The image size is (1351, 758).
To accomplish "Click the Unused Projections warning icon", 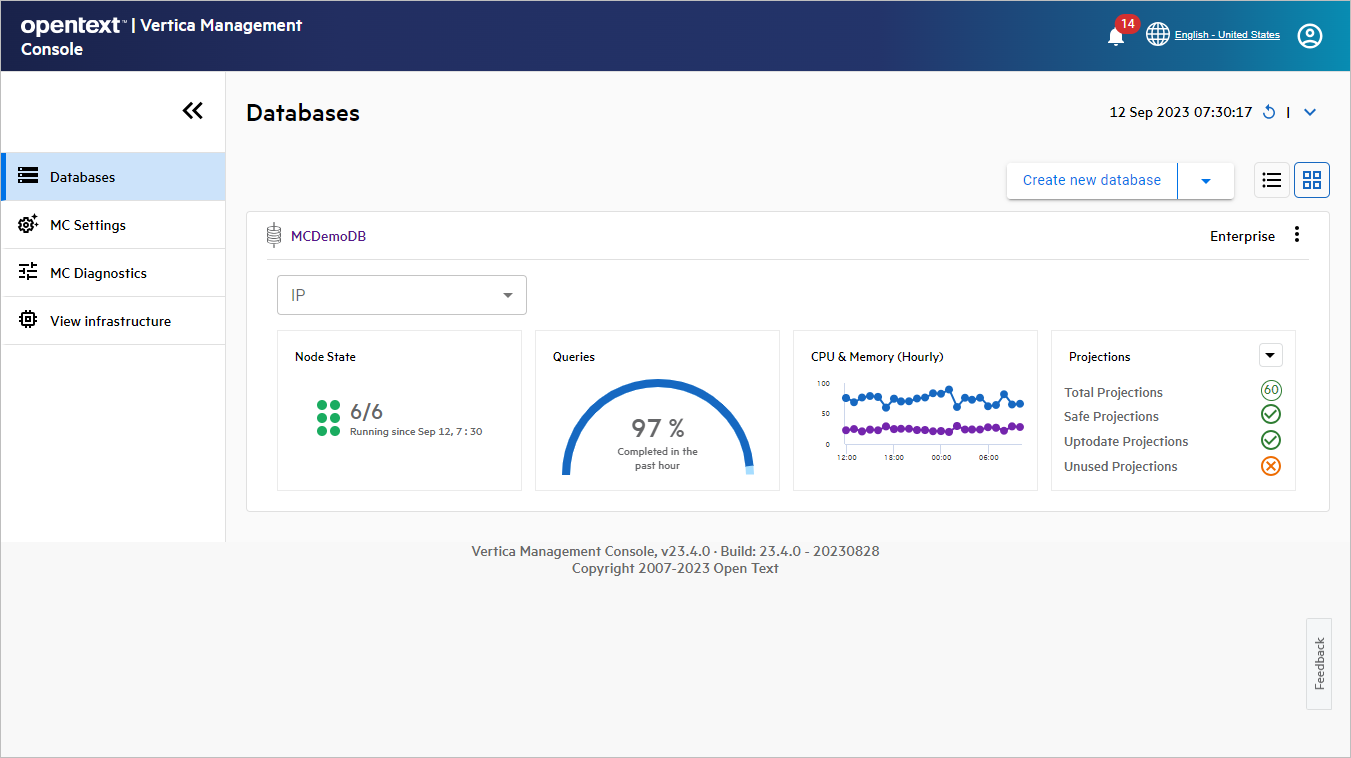I will point(1270,465).
